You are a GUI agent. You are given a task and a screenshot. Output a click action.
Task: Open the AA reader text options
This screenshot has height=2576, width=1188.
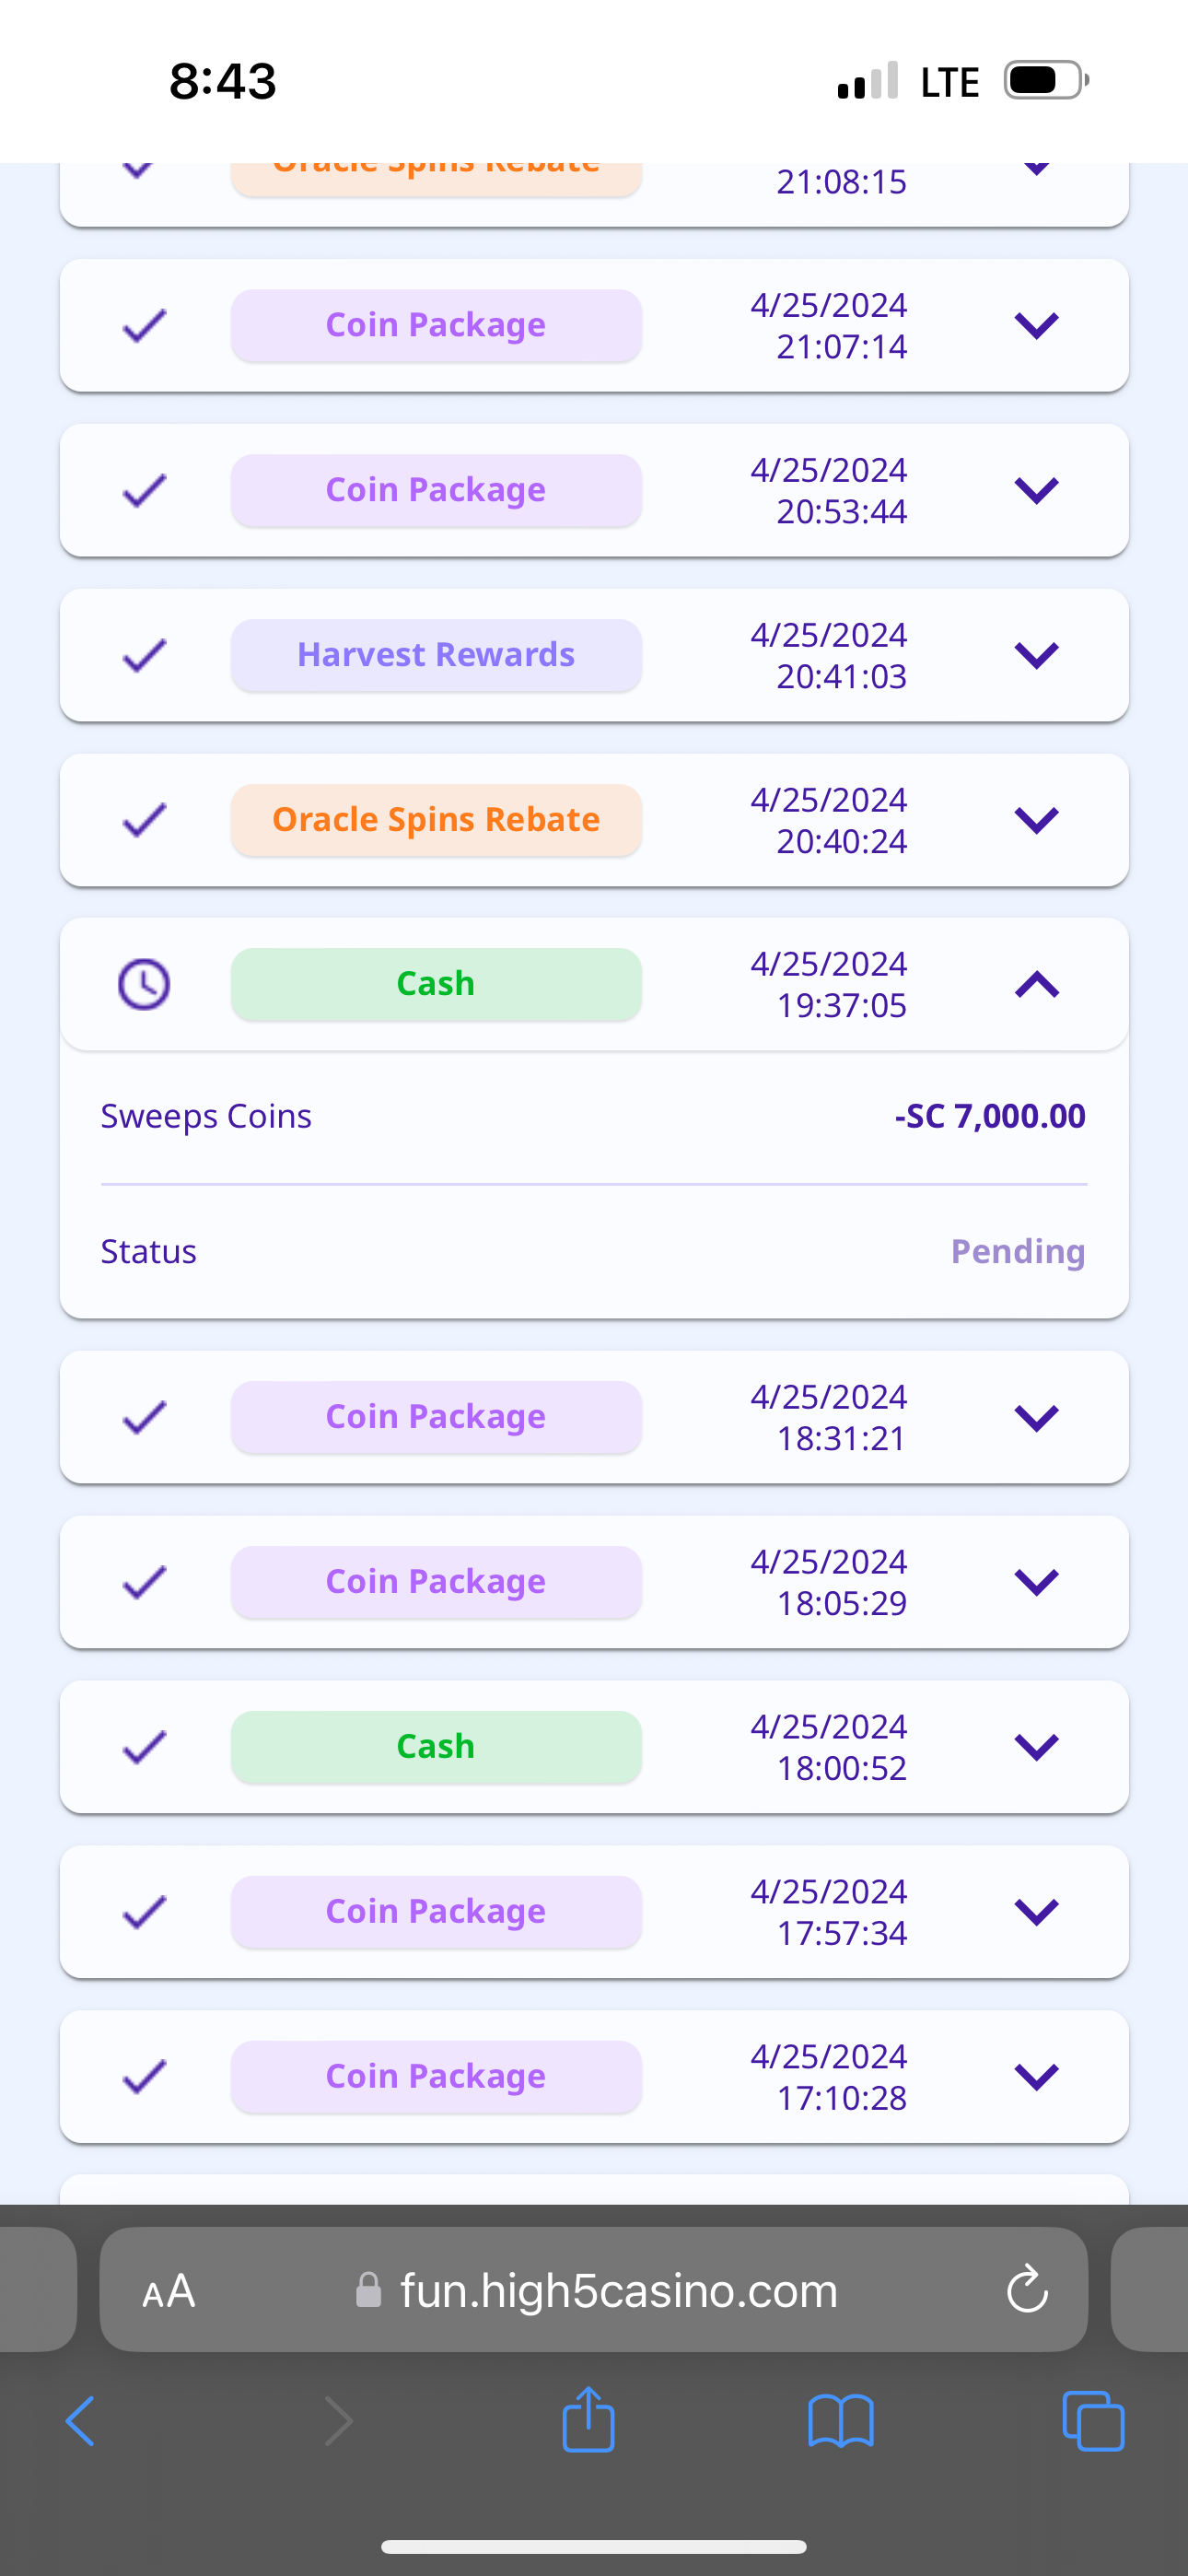pyautogui.click(x=168, y=2291)
